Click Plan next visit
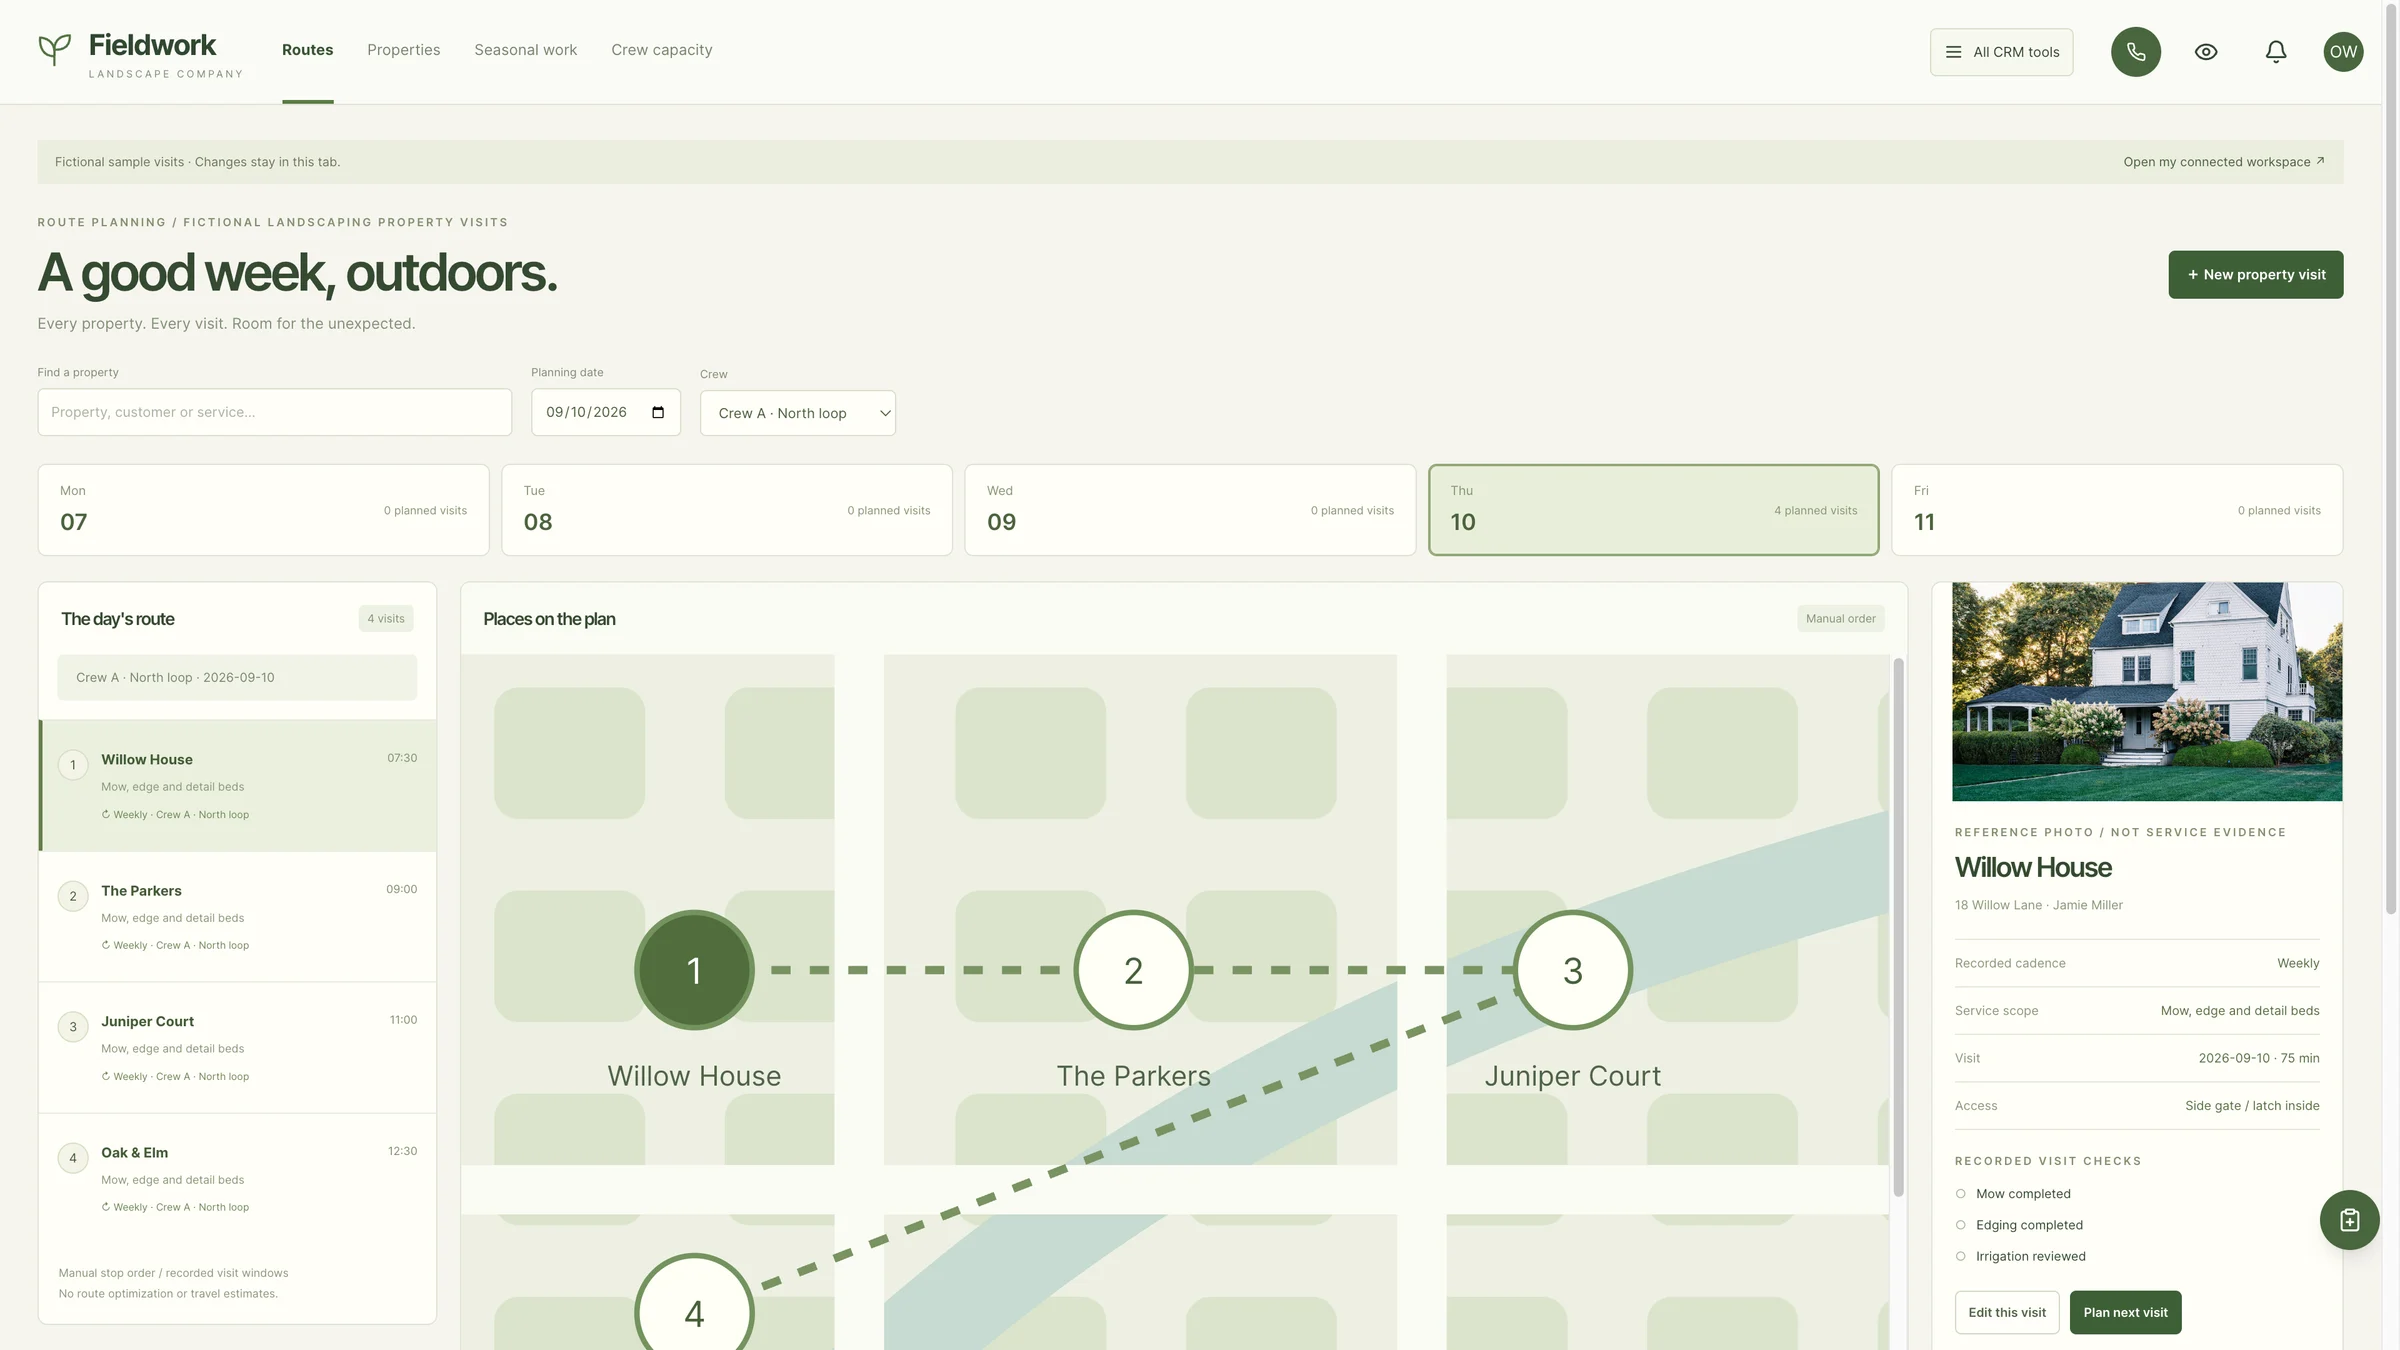 click(2126, 1313)
